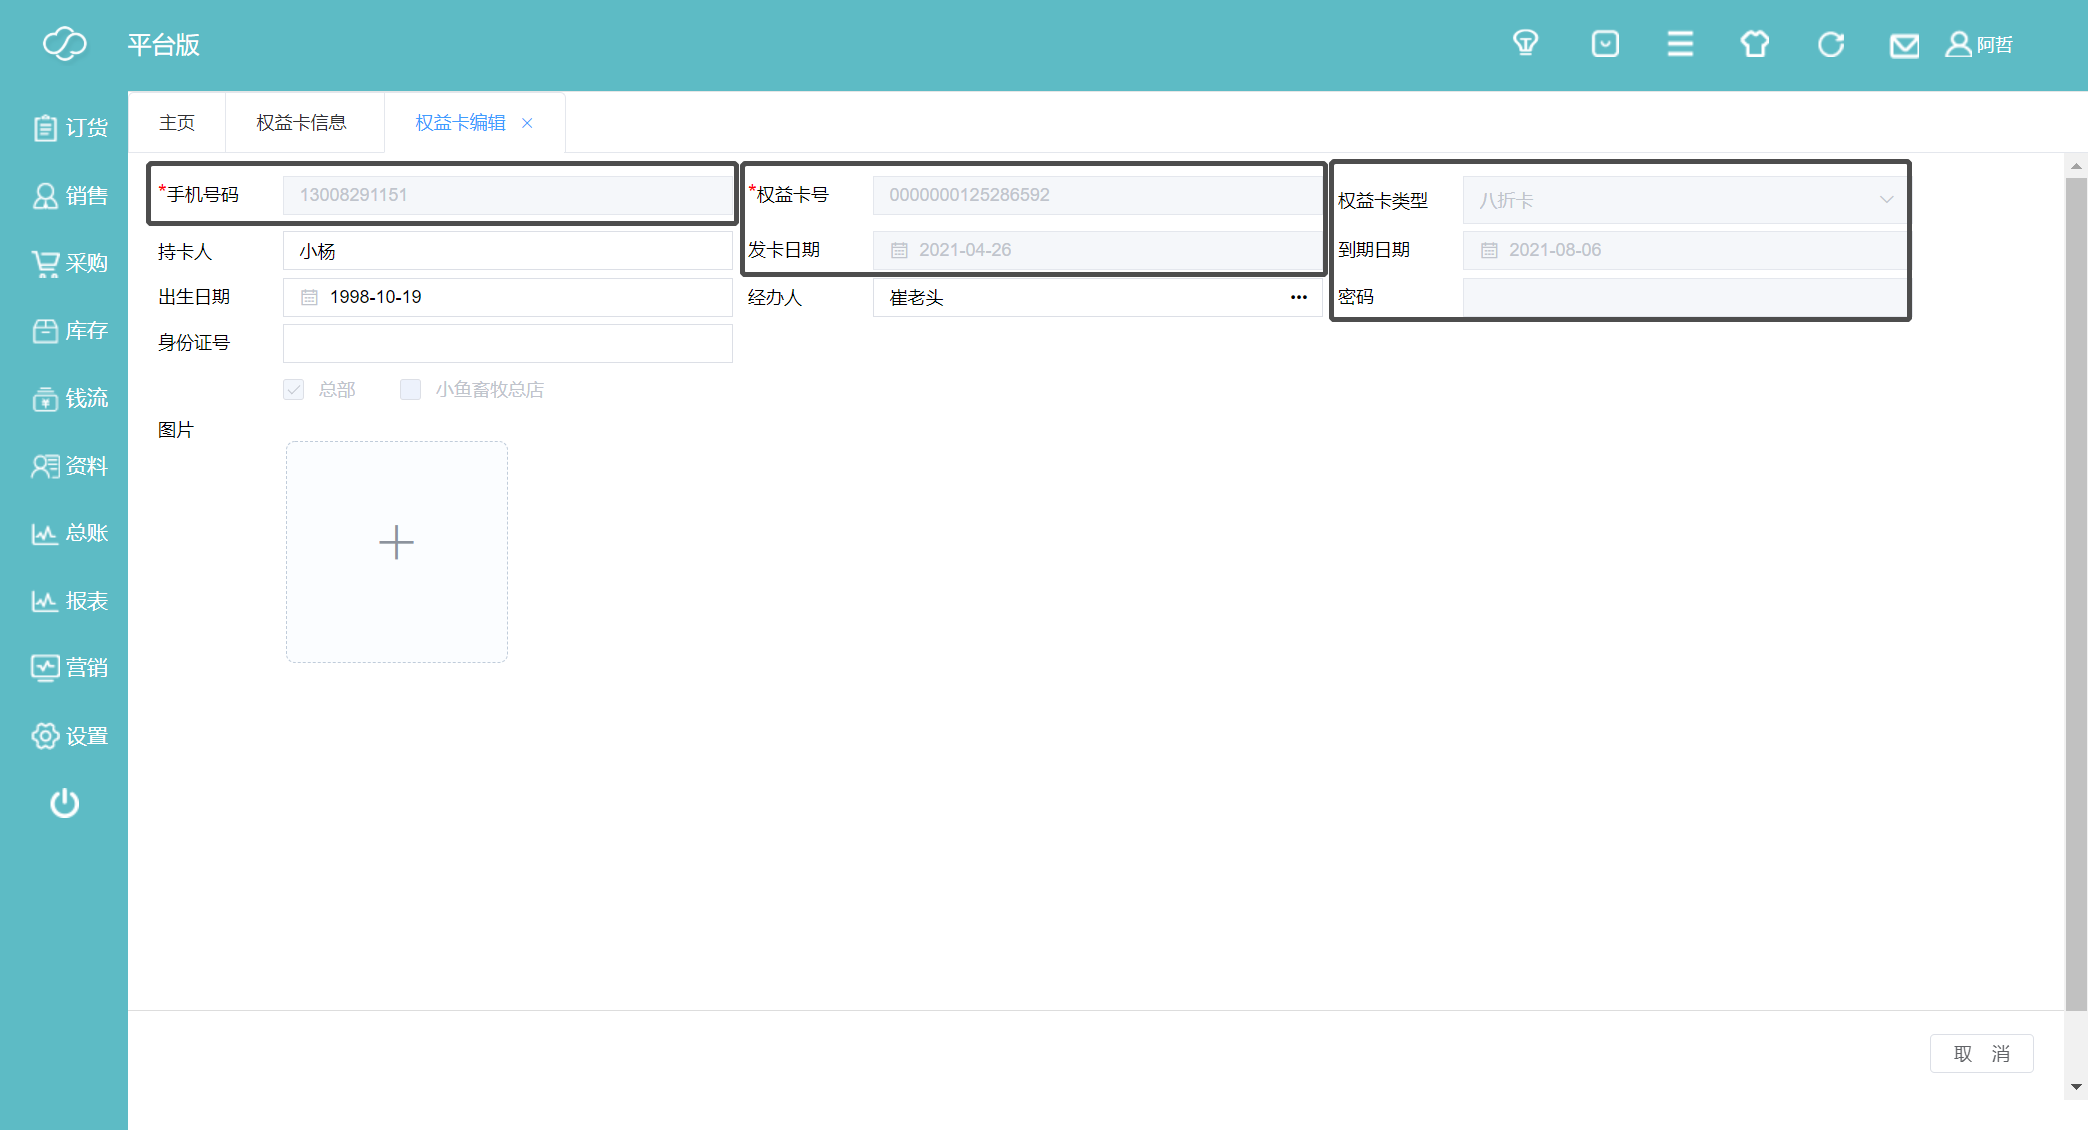Viewport: 2088px width, 1130px height.
Task: Open the mail envelope icon
Action: pyautogui.click(x=1904, y=46)
